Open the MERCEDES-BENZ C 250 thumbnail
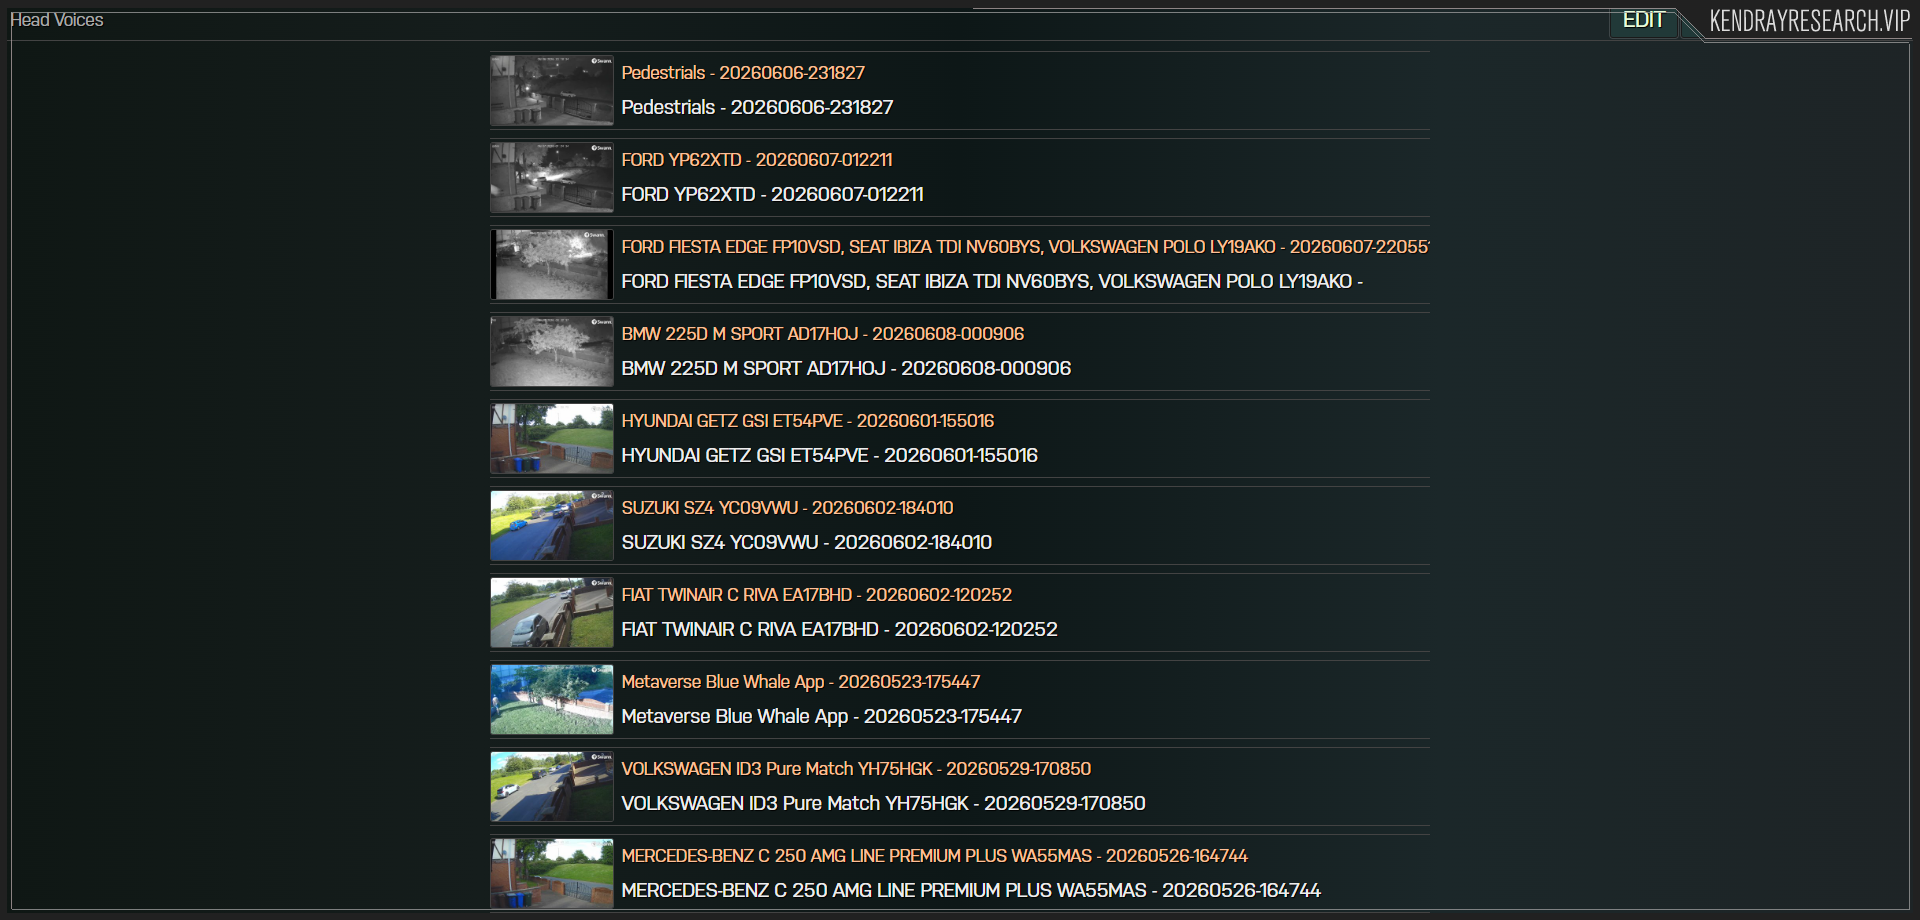The width and height of the screenshot is (1920, 920). 552,873
